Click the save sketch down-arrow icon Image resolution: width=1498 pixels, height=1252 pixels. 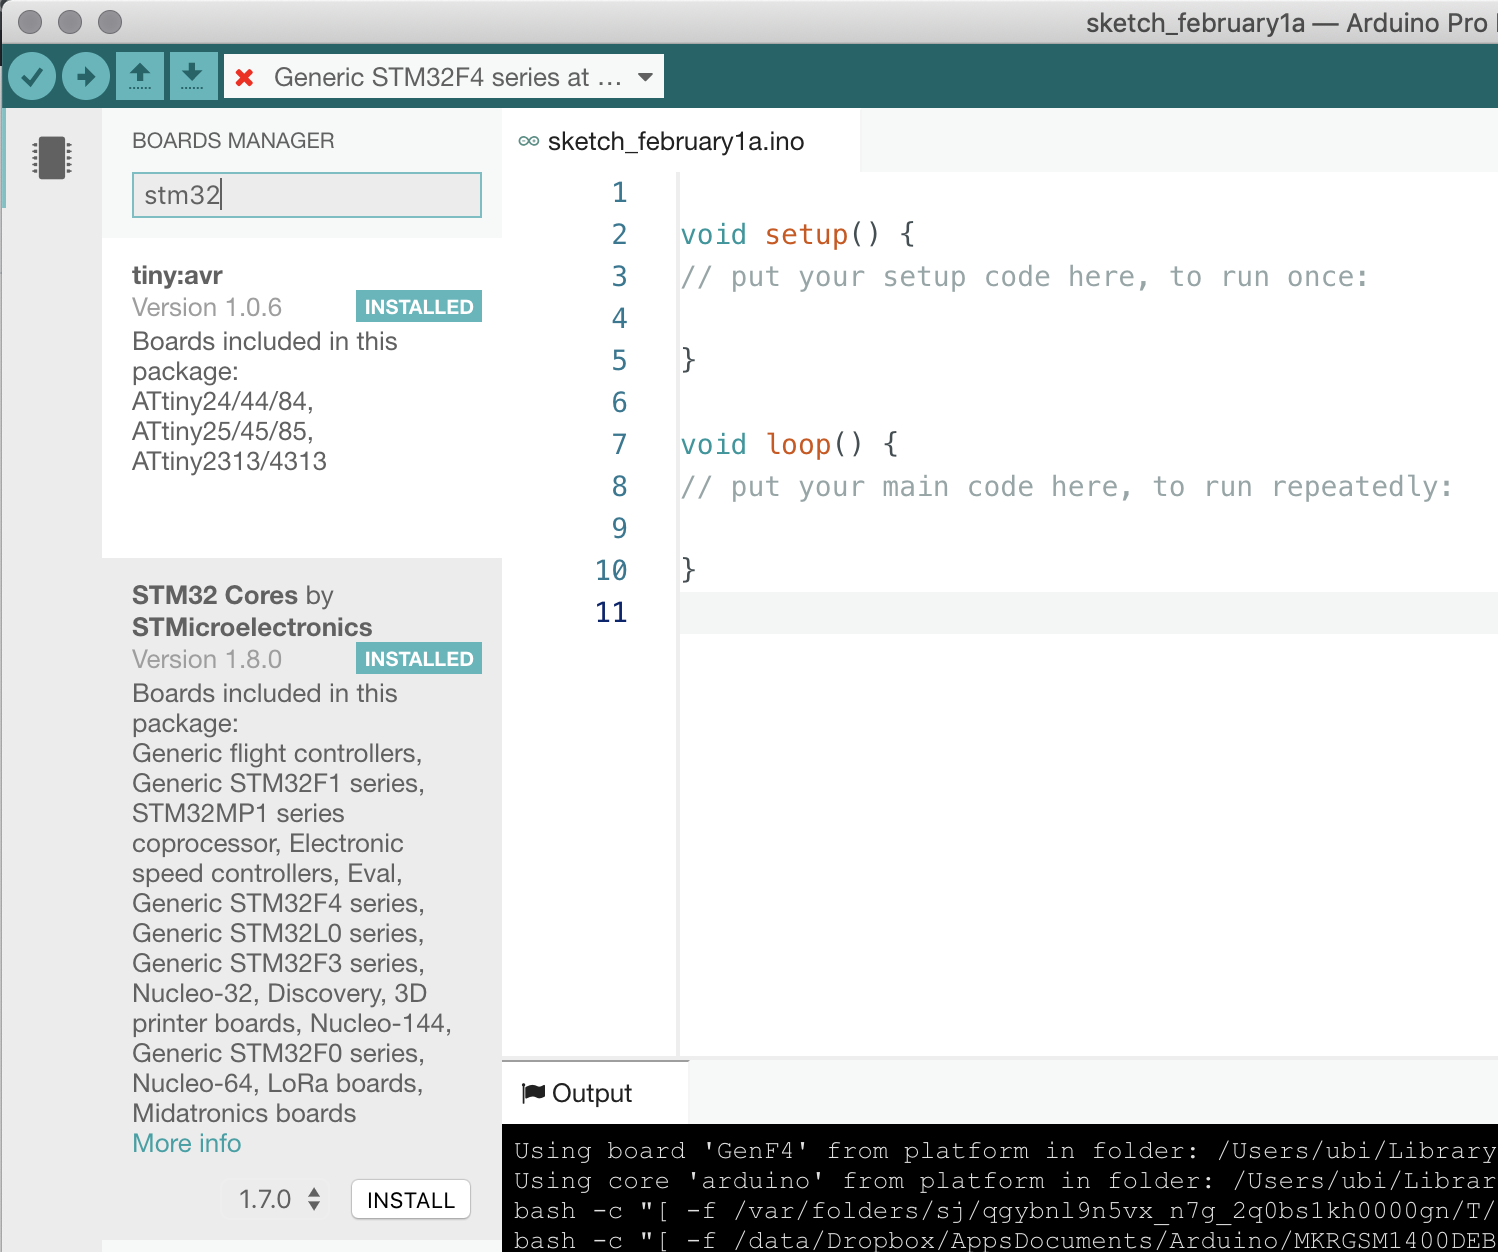[x=193, y=76]
